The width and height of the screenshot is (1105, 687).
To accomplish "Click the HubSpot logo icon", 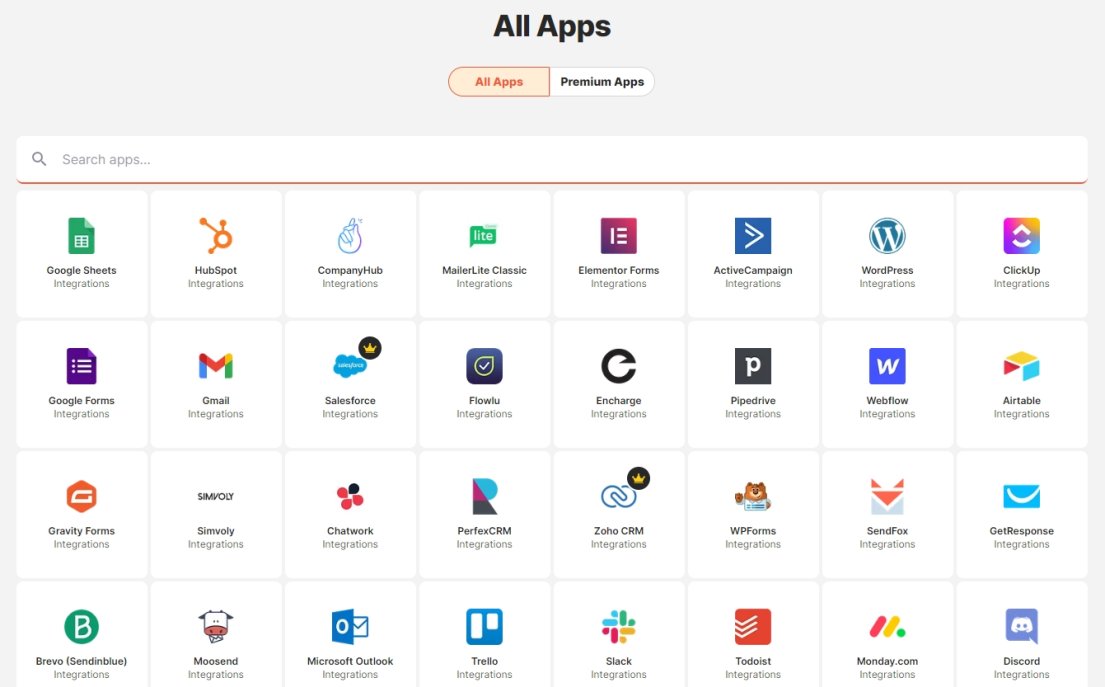I will click(216, 235).
